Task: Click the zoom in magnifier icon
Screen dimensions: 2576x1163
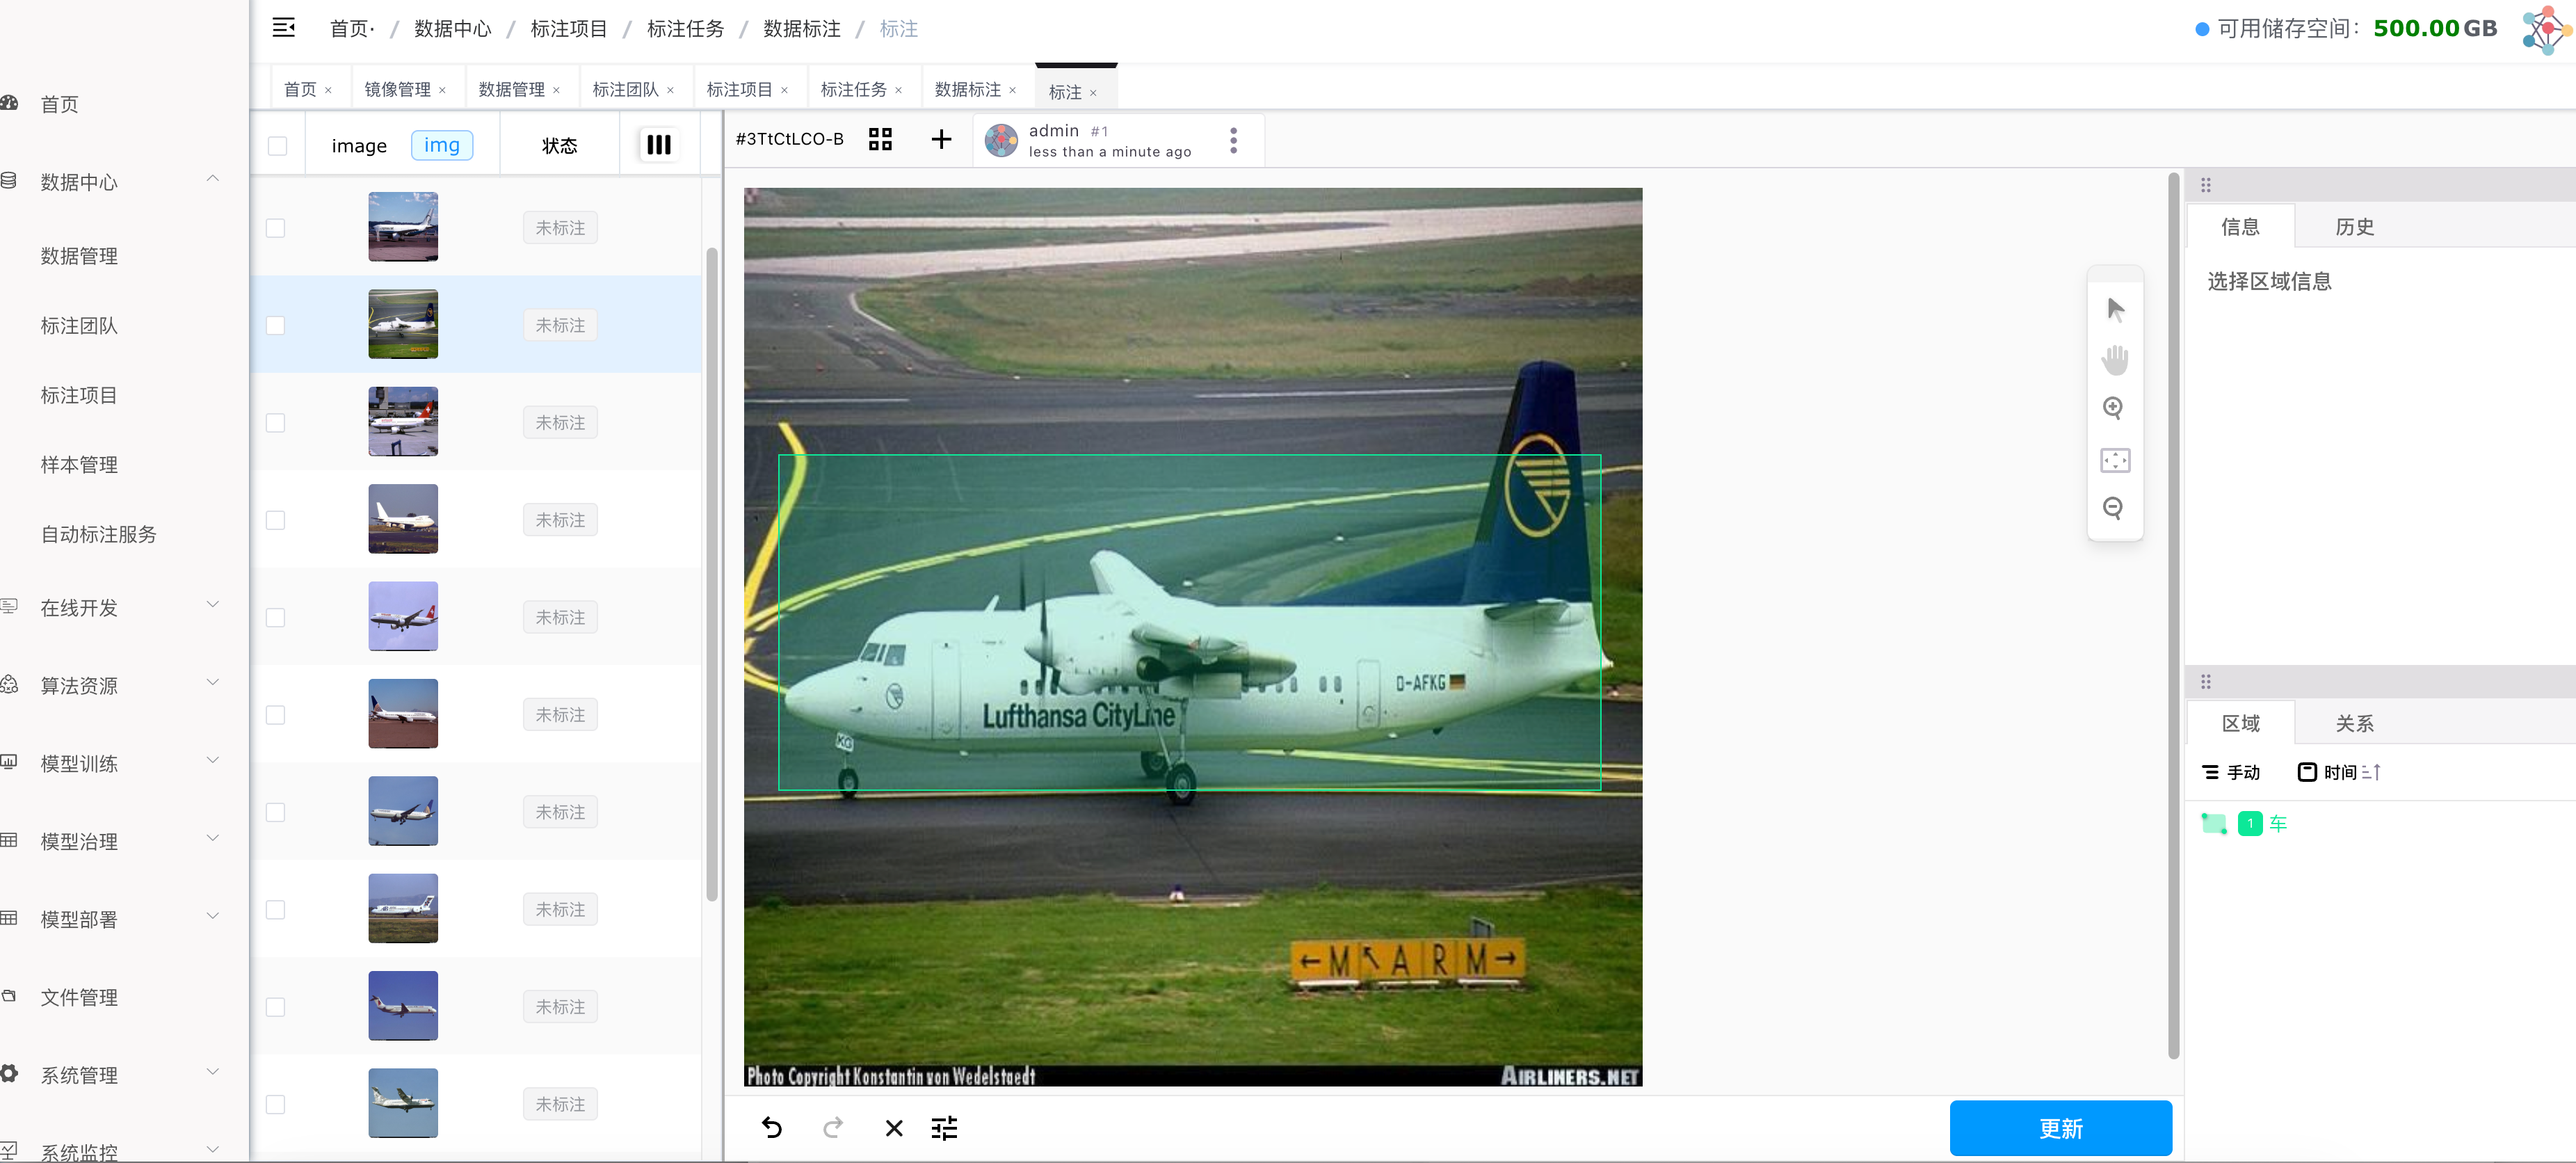Action: pyautogui.click(x=2113, y=408)
